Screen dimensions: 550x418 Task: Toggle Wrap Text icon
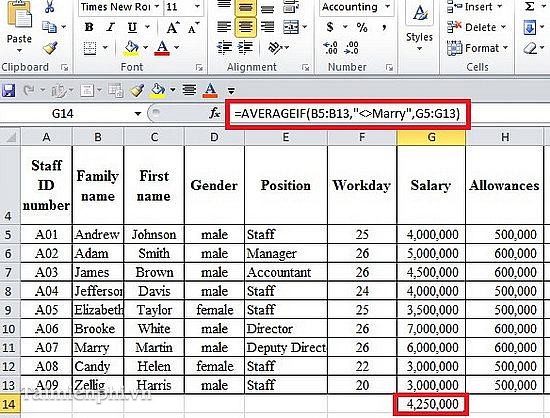tap(291, 7)
